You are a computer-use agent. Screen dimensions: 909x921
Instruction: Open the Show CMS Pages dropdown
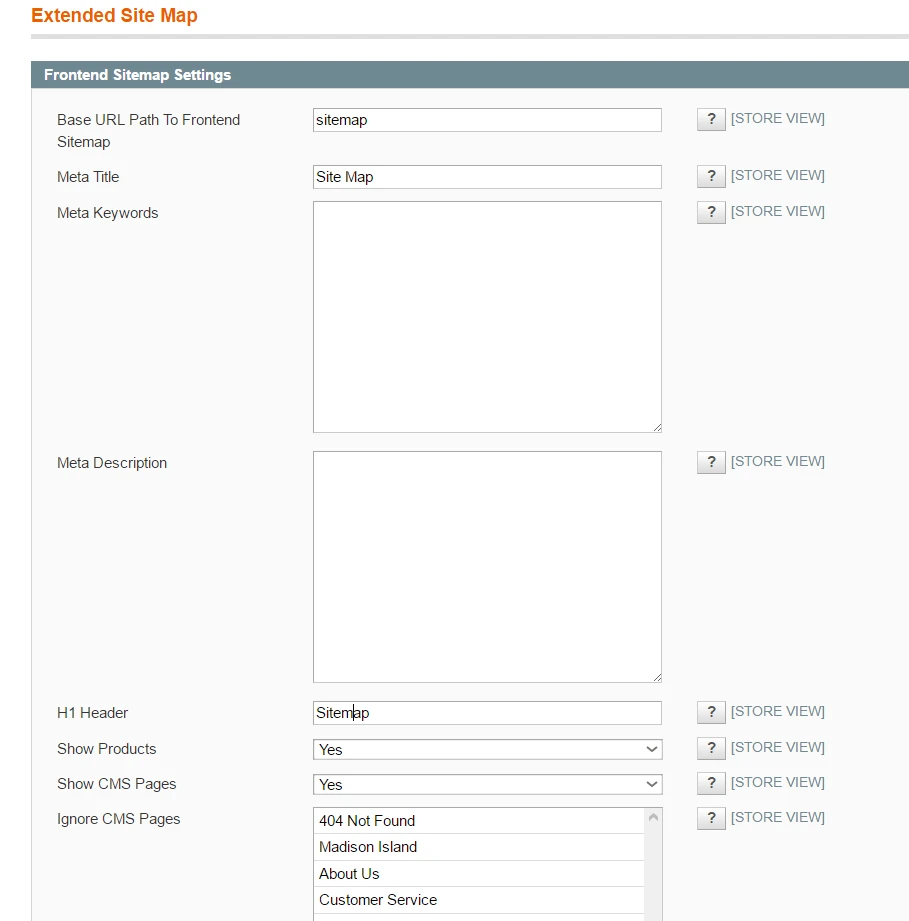(487, 784)
